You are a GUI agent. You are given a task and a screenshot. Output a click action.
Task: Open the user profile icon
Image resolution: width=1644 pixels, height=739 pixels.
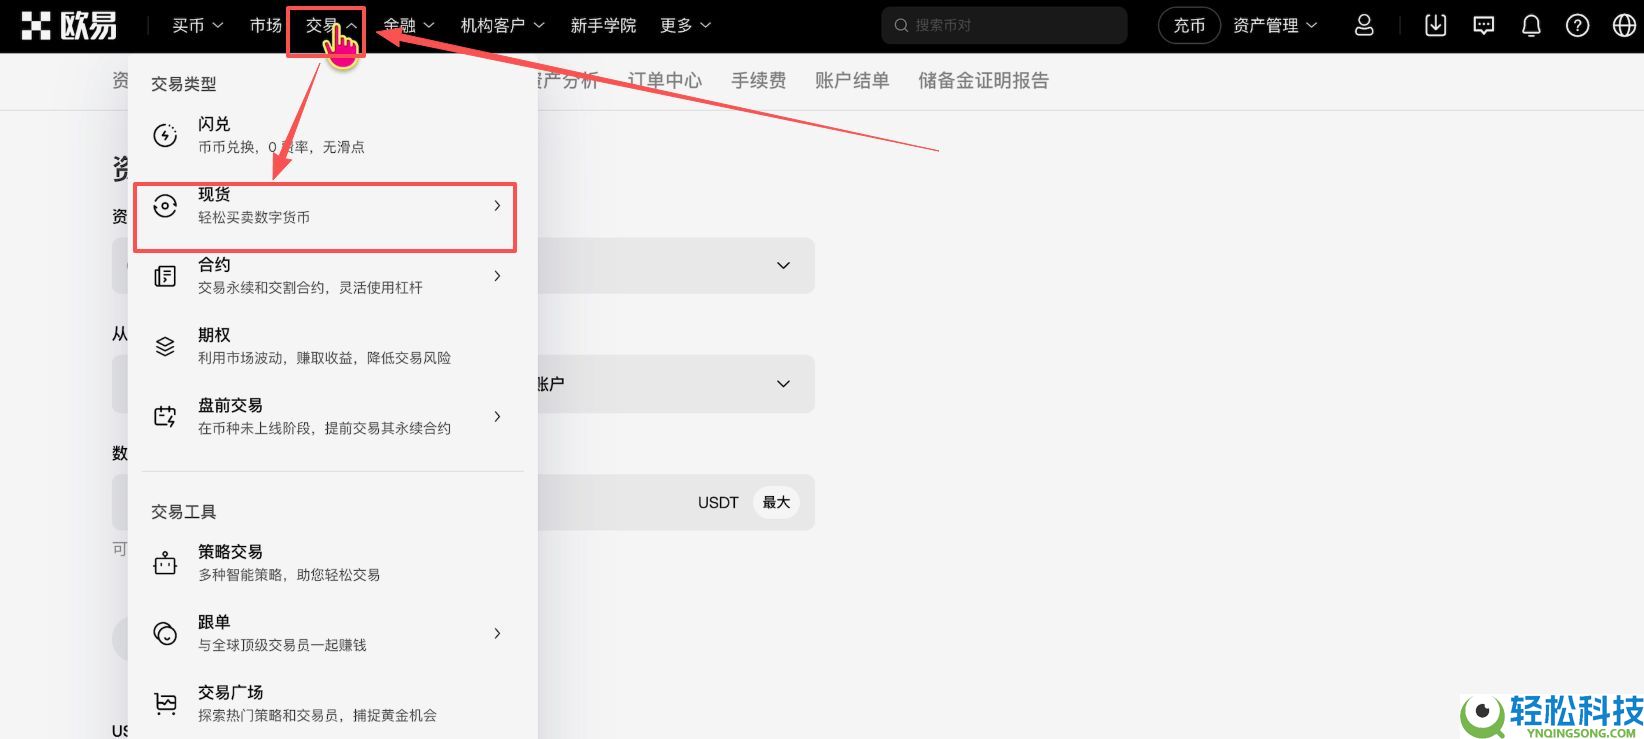(x=1364, y=25)
